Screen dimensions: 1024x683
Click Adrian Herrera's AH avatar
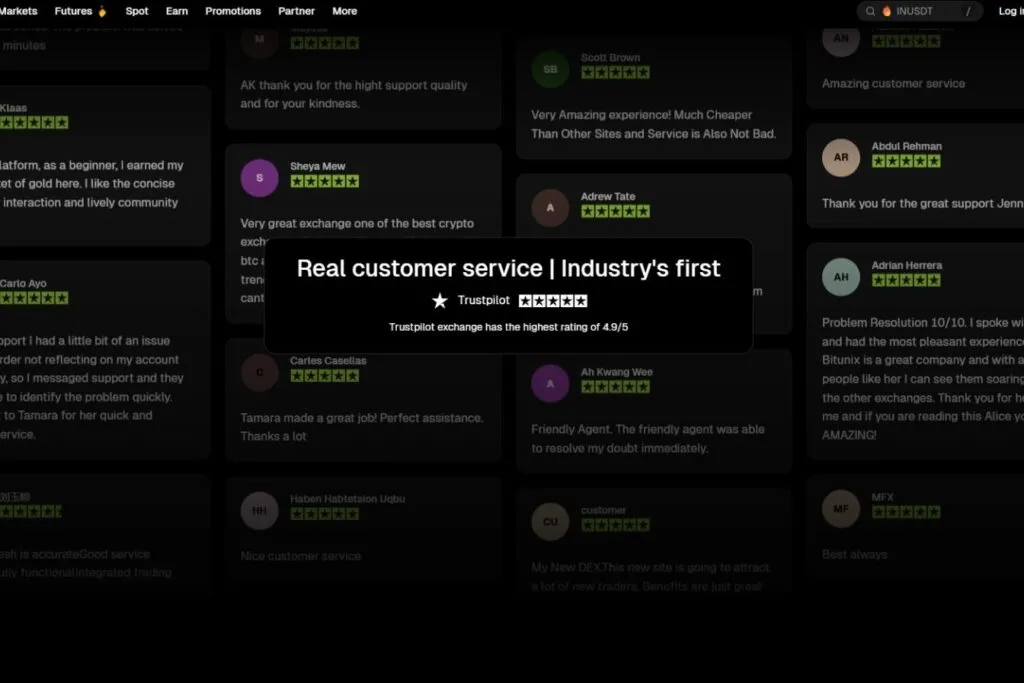click(x=841, y=277)
